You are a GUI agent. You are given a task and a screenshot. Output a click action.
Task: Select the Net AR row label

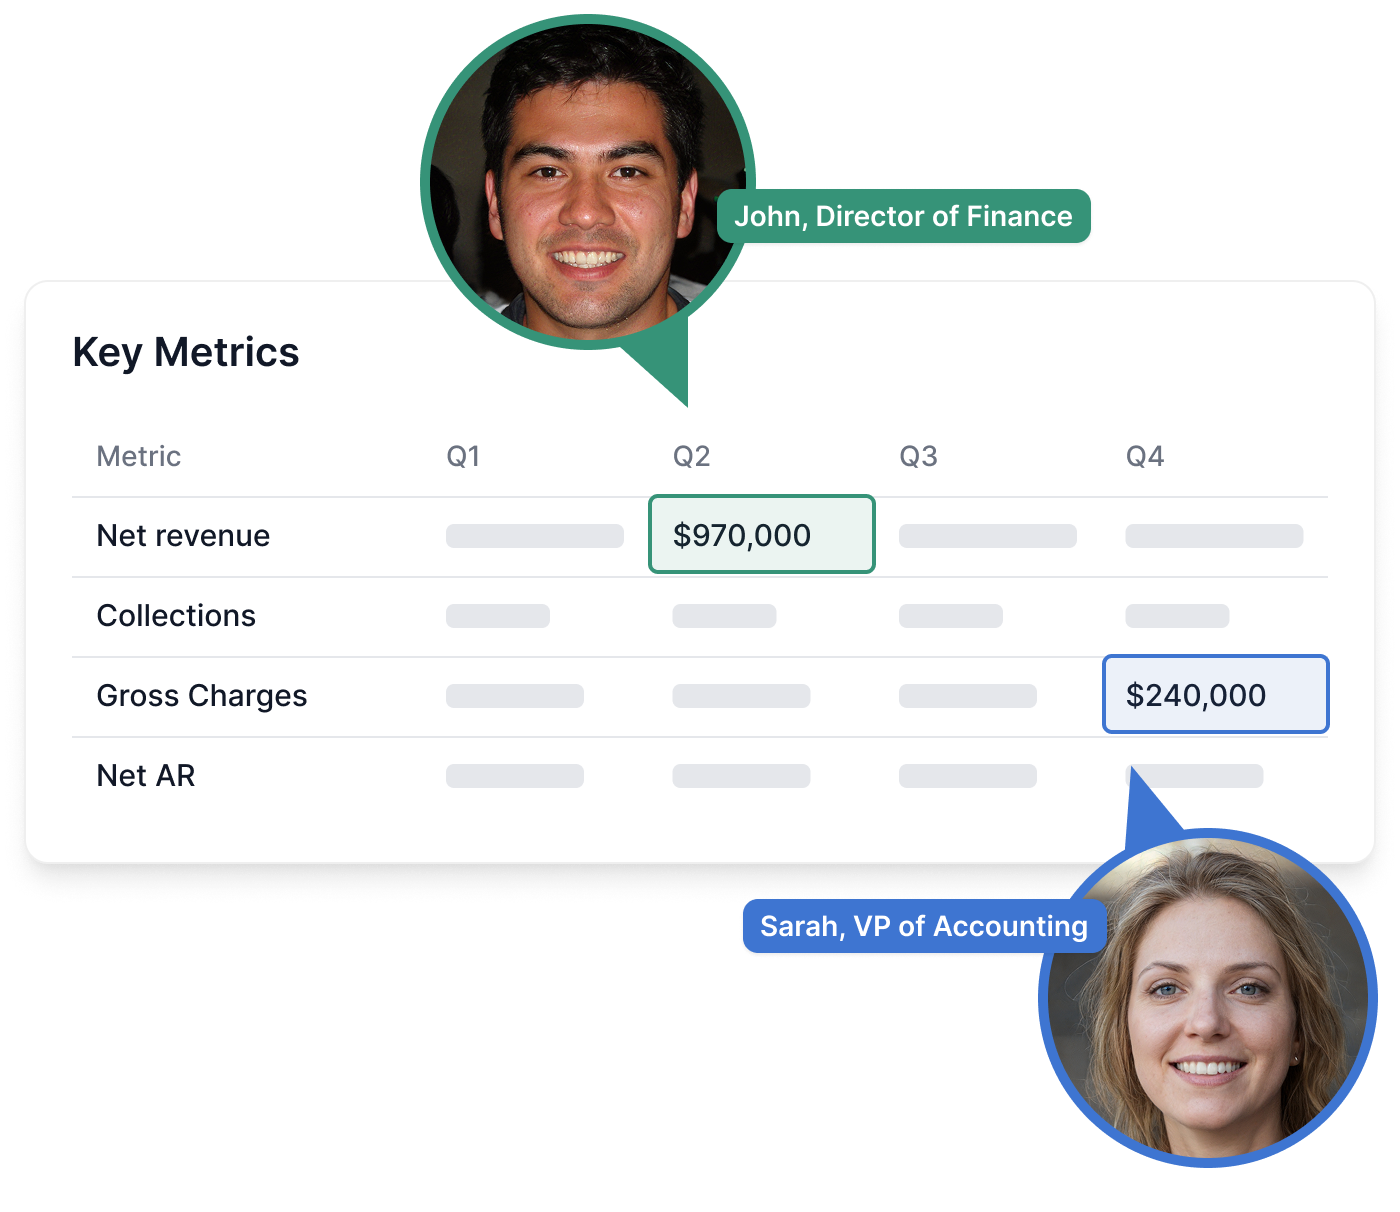[x=146, y=776]
